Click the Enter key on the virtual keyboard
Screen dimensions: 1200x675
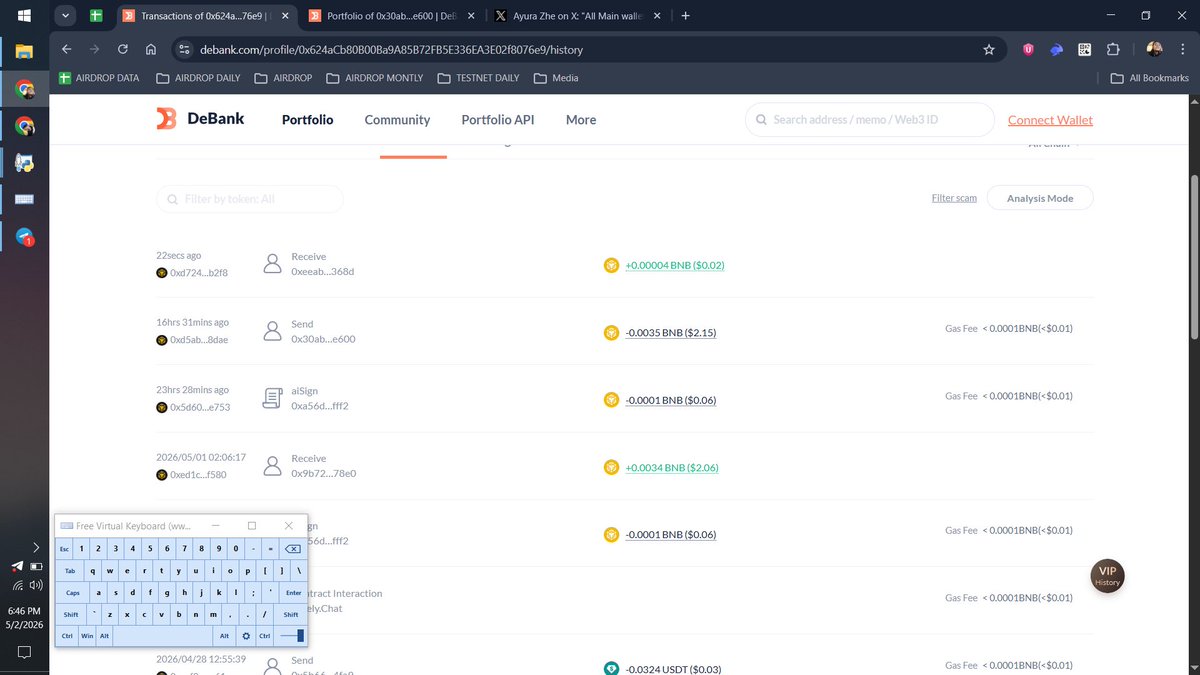[x=293, y=592]
